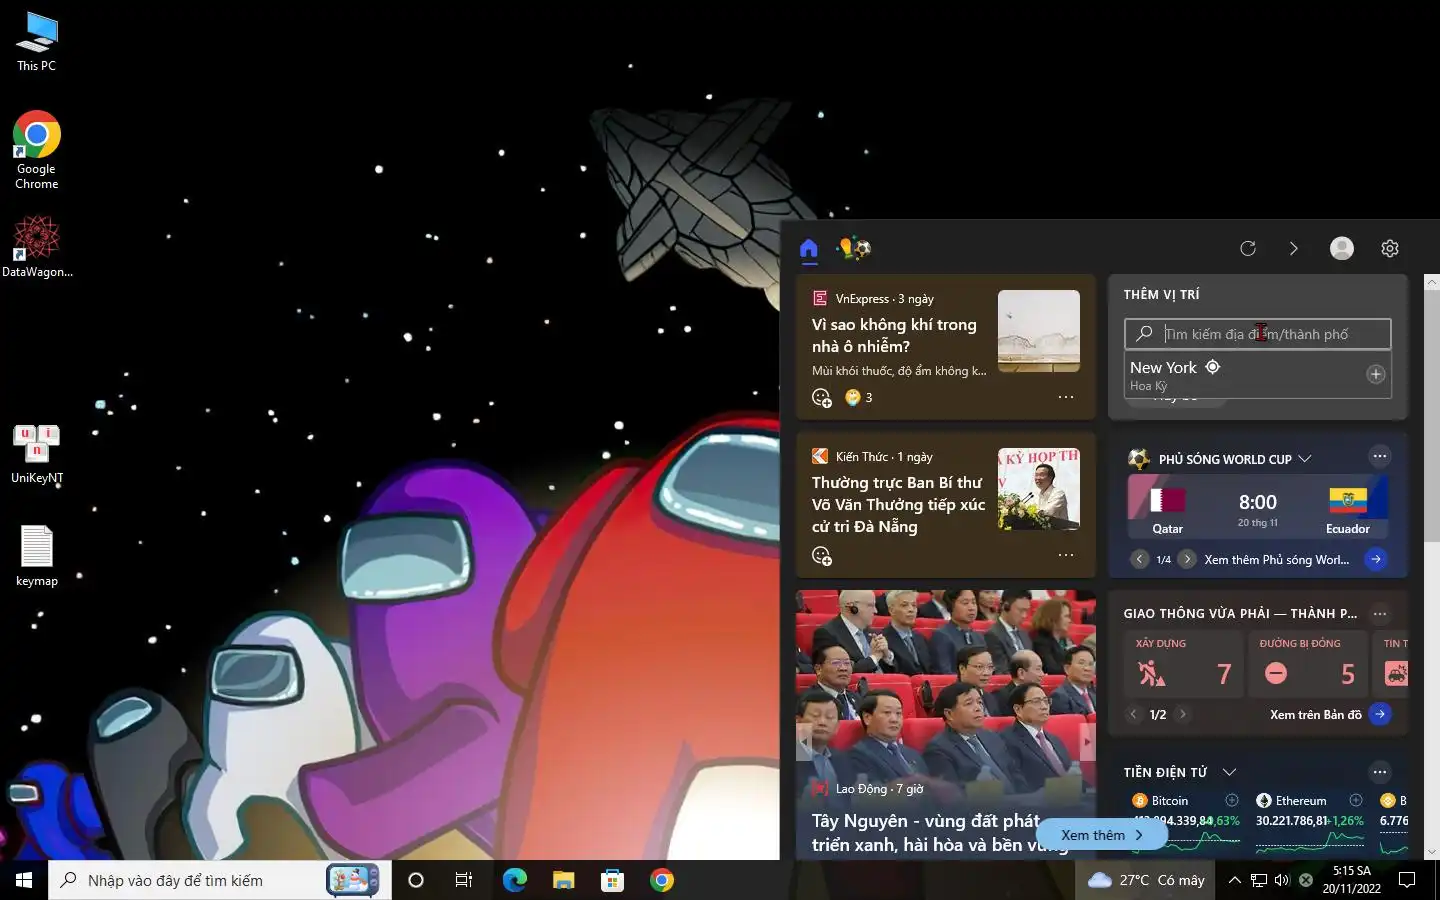Open weather 27°C Có mây widget

click(1146, 880)
